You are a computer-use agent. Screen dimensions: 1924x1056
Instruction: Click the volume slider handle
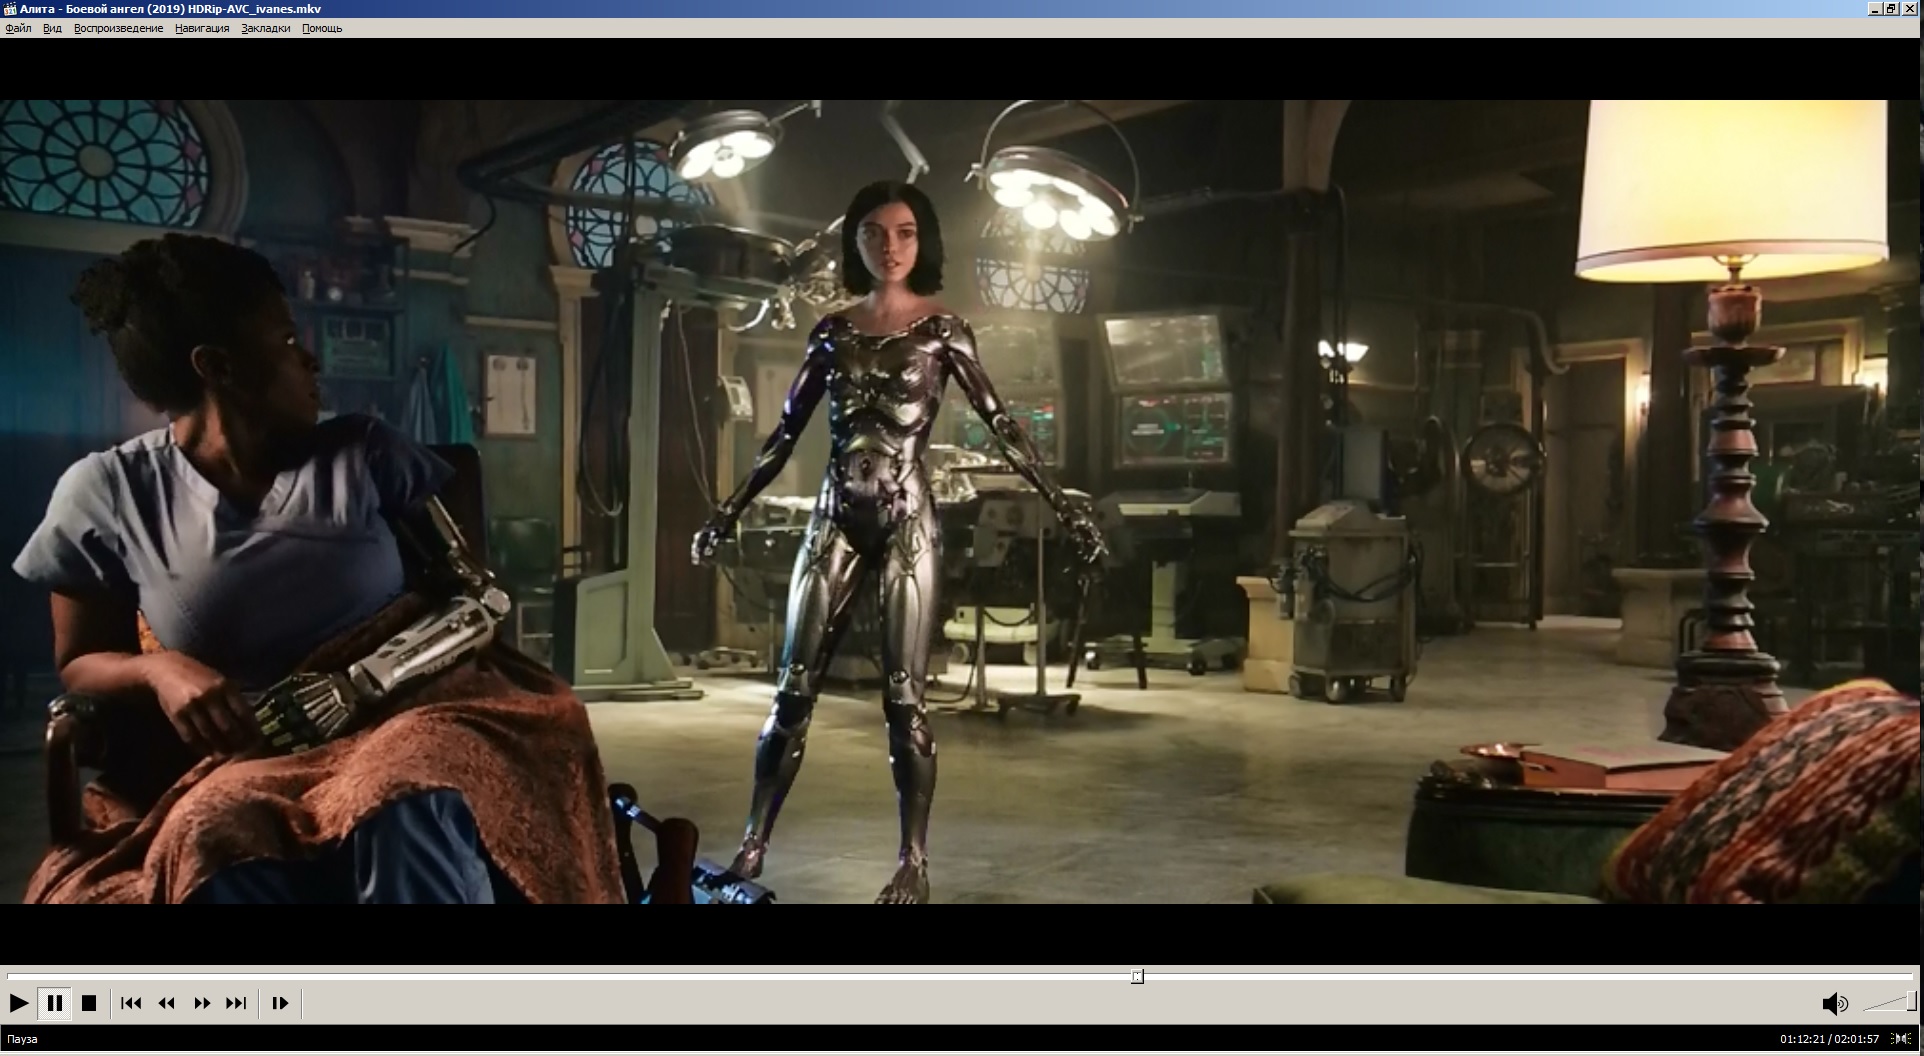pos(1912,1002)
